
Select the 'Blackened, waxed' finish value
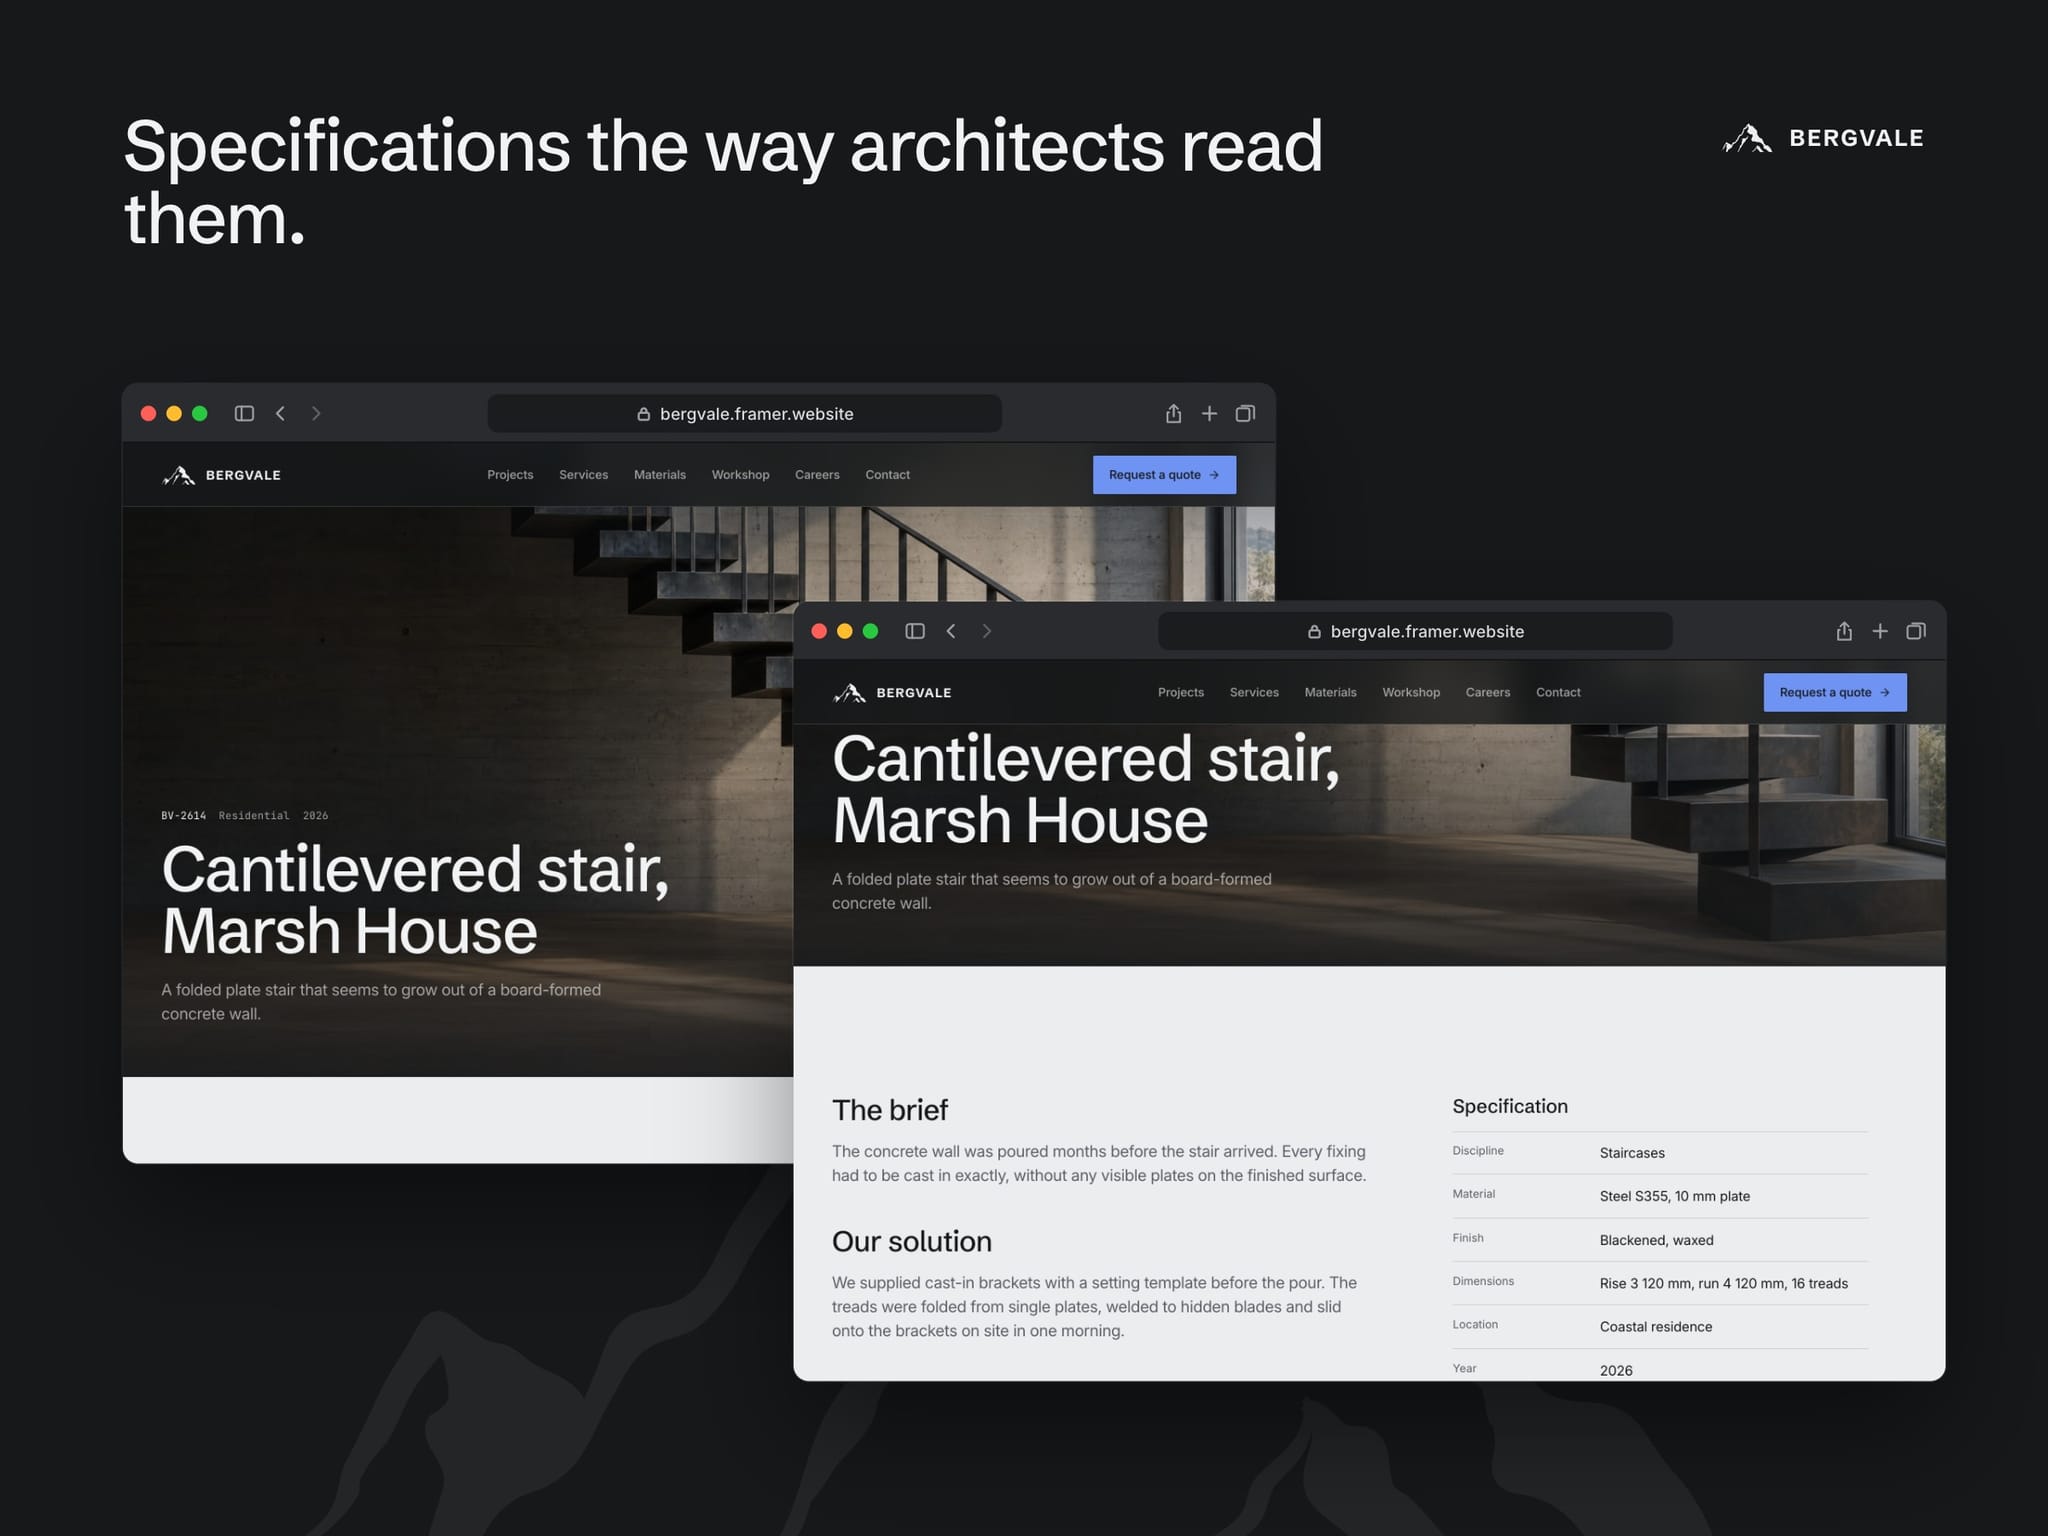[1657, 1240]
